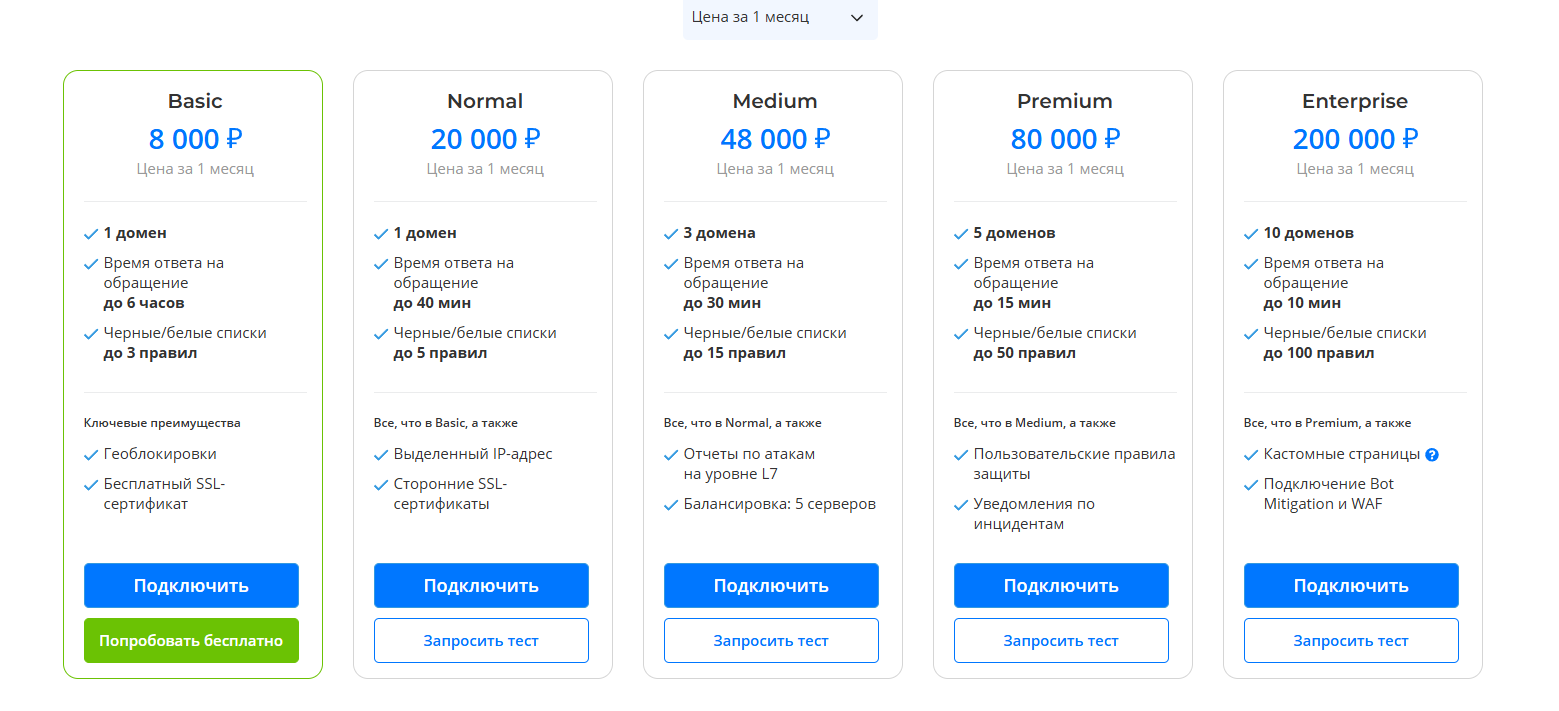Click Подключить button in the Normal plan
This screenshot has height=711, width=1559.
tap(481, 585)
